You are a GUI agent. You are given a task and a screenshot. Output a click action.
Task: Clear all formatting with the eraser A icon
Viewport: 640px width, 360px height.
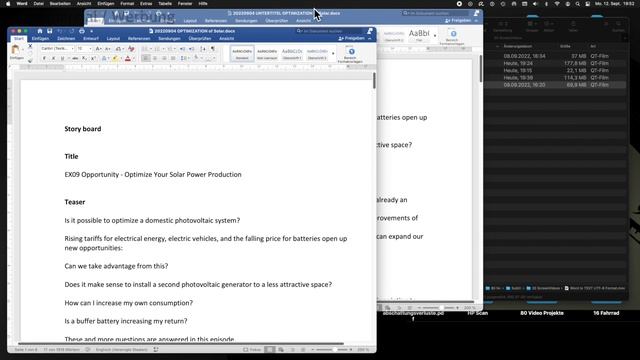coord(131,49)
